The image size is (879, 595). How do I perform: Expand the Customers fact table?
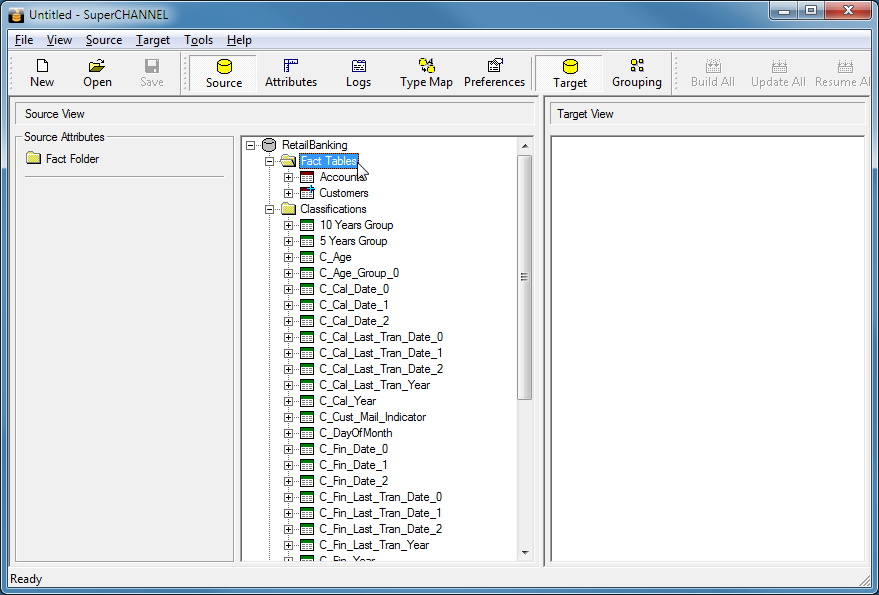pos(289,193)
